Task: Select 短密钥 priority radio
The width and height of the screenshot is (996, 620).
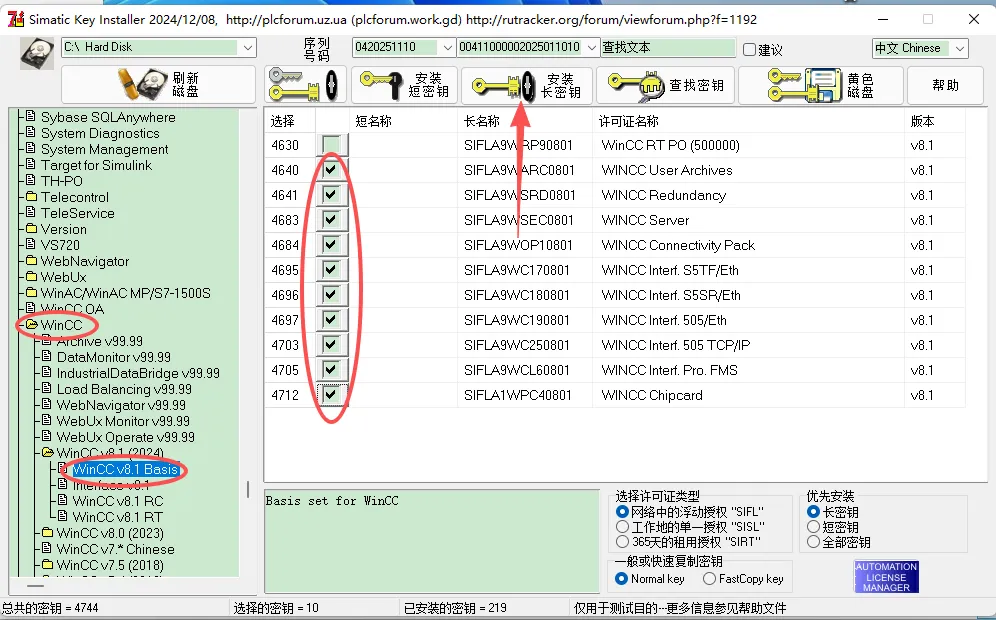Action: 813,527
